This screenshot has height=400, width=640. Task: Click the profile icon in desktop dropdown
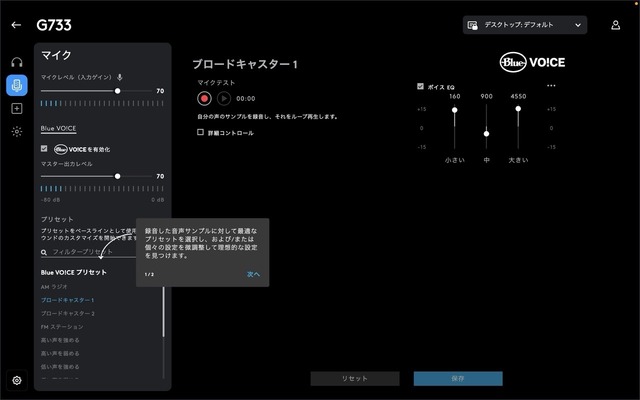click(x=472, y=25)
